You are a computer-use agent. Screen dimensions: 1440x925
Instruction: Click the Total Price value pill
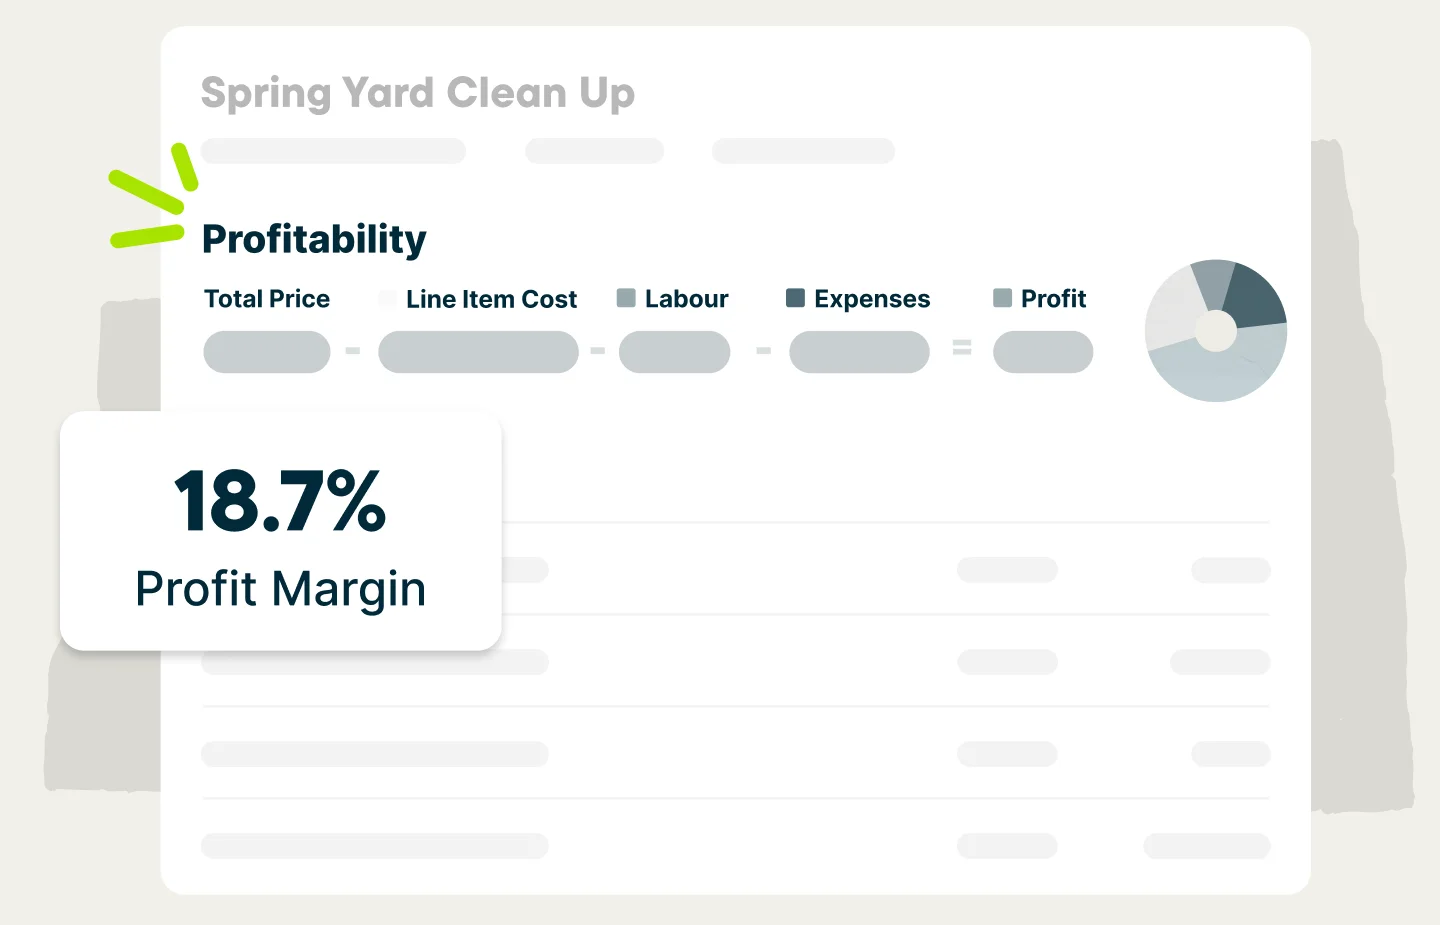267,352
